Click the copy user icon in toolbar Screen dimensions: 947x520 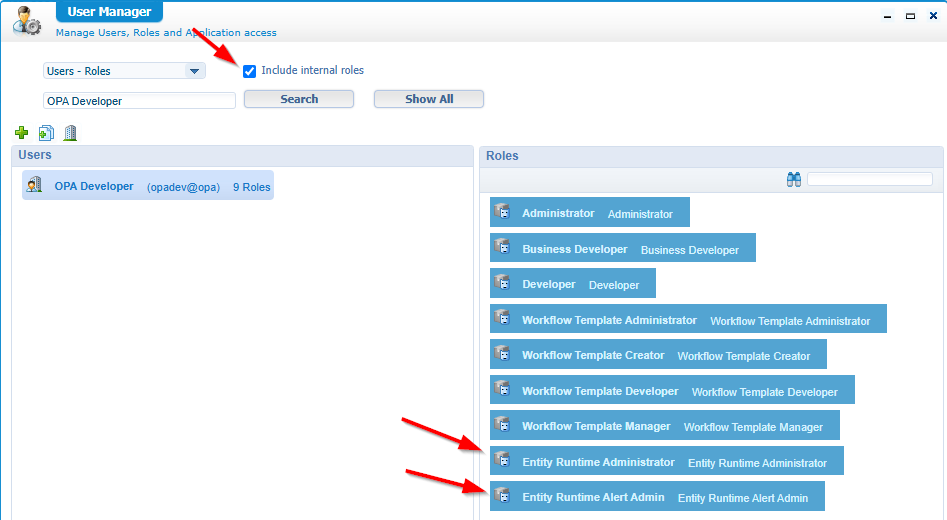click(46, 133)
